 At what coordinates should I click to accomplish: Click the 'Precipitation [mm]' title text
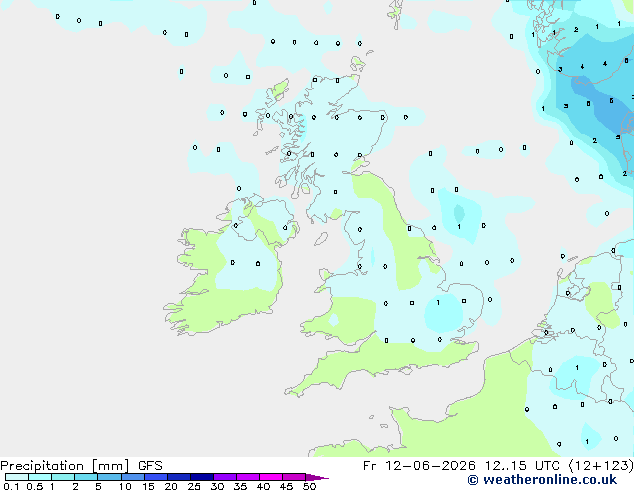(64, 466)
